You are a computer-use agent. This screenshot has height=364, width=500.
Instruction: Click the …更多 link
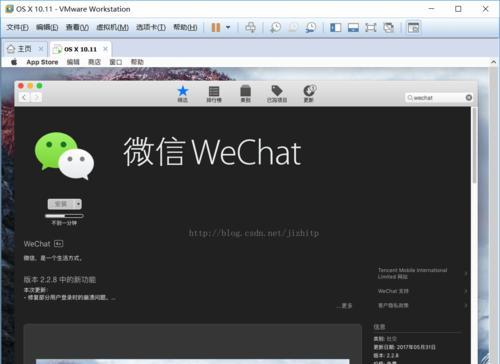click(345, 305)
